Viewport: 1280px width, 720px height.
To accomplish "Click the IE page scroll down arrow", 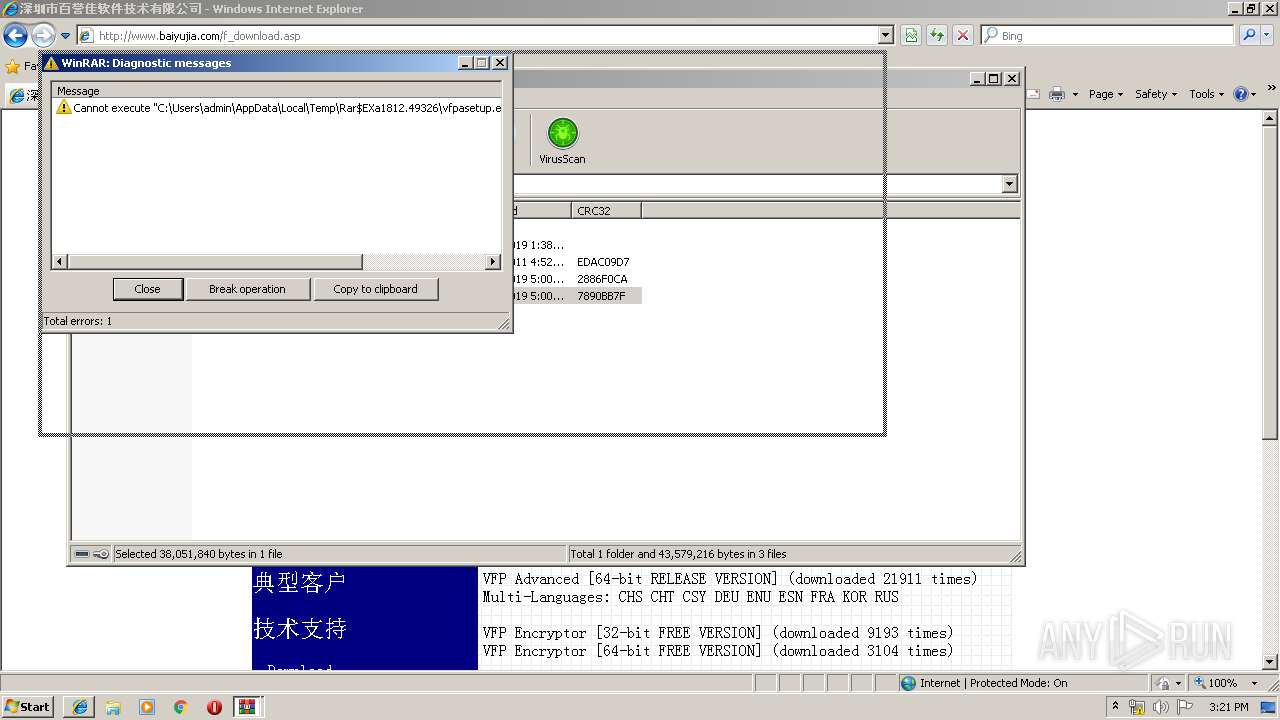I will click(x=1270, y=662).
